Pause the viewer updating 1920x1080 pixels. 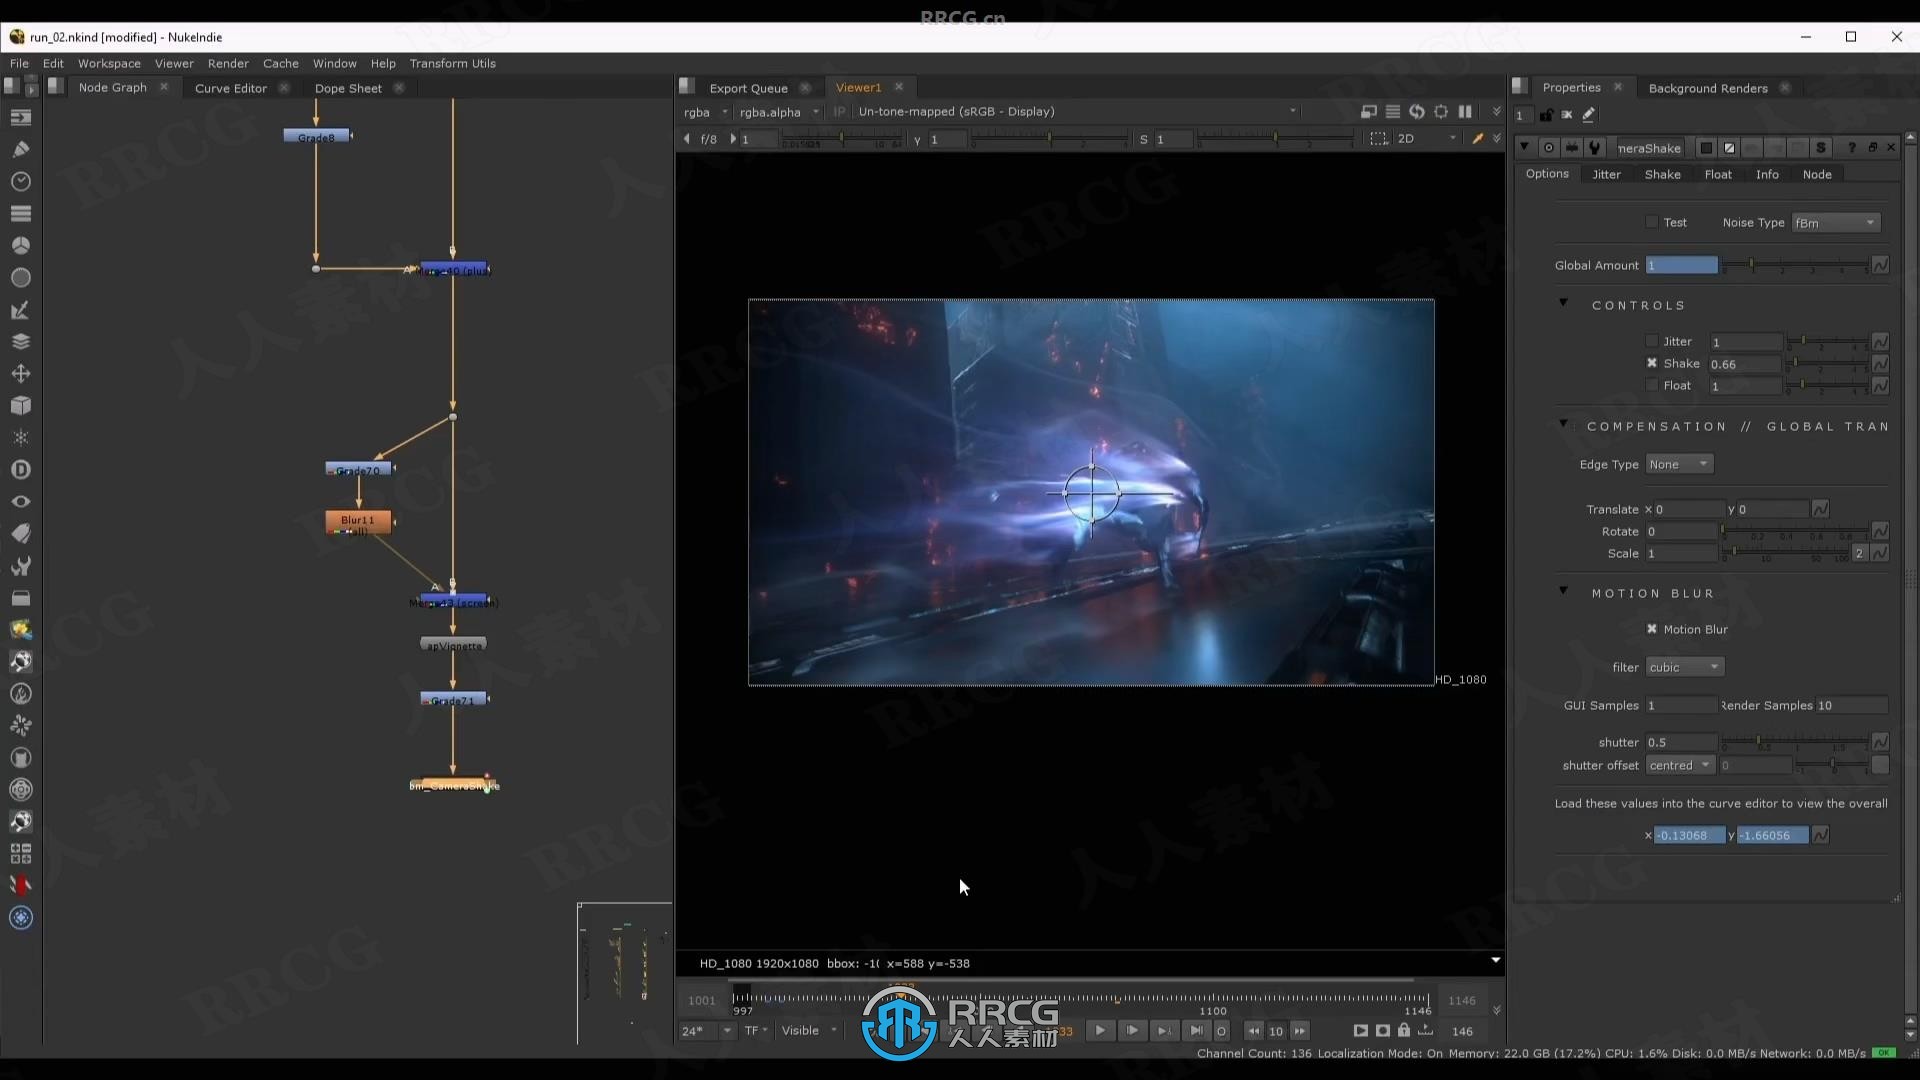pyautogui.click(x=1465, y=112)
